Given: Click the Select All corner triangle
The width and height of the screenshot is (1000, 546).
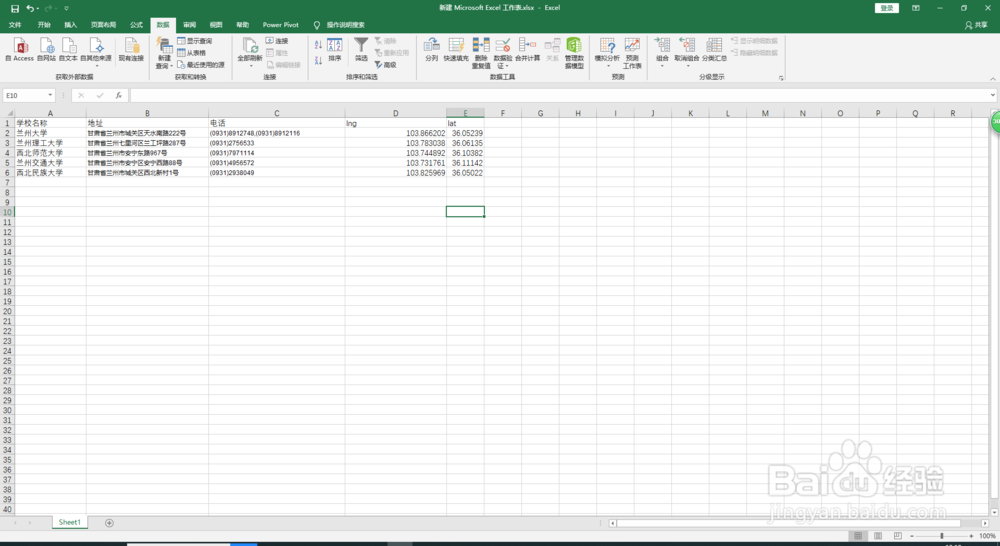Looking at the screenshot, I should click(x=8, y=113).
